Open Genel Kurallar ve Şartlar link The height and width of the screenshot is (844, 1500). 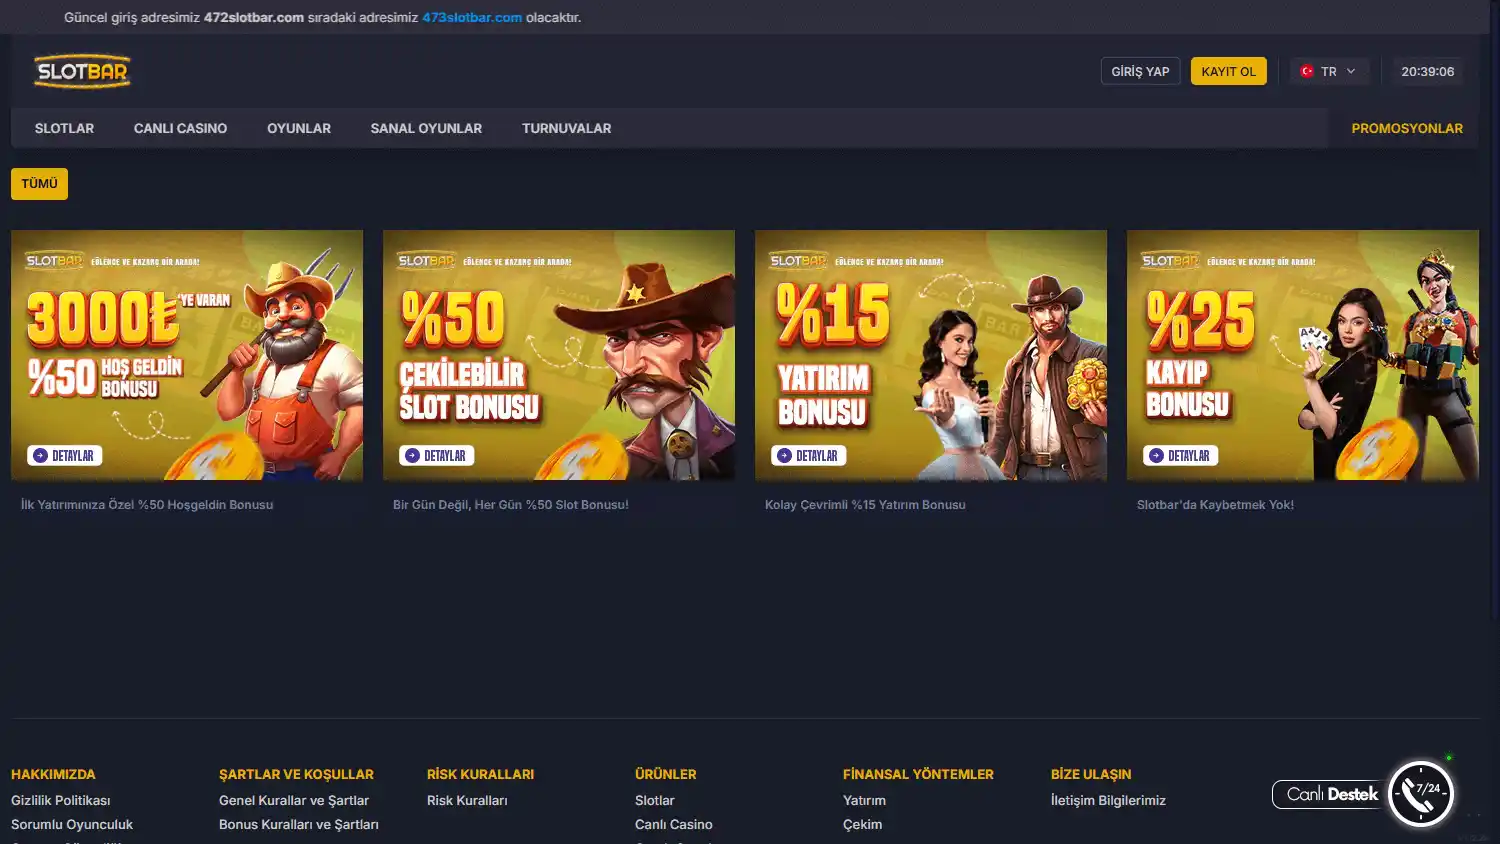click(294, 800)
